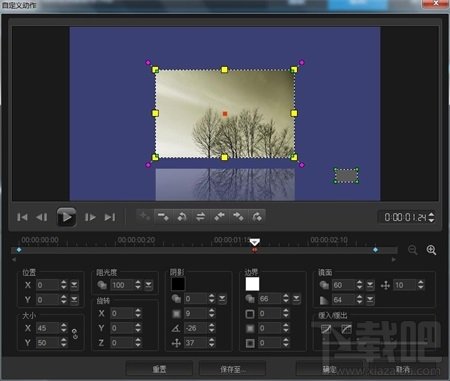Click the Reset button
Screen dimensions: 450x381
point(159,369)
